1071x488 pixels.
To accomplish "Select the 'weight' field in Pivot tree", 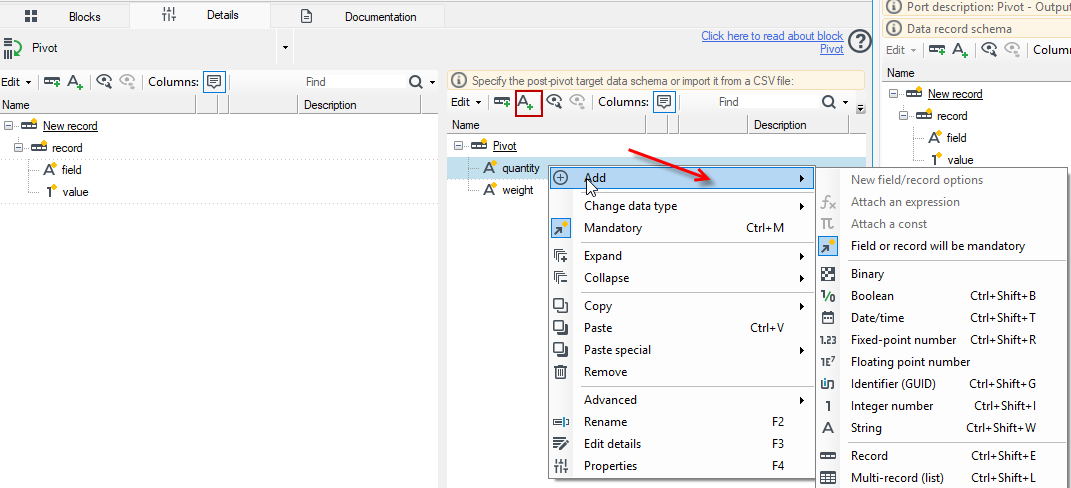I will point(518,190).
